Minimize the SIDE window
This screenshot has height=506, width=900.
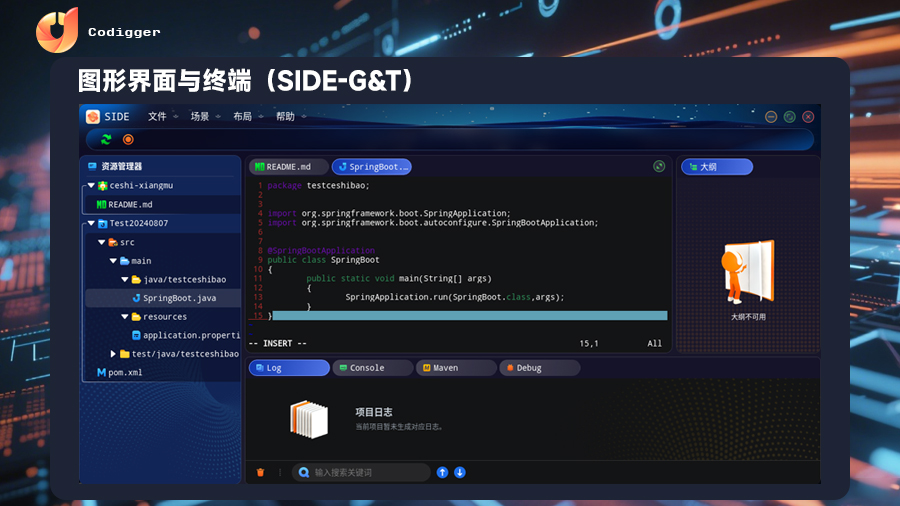tap(771, 116)
